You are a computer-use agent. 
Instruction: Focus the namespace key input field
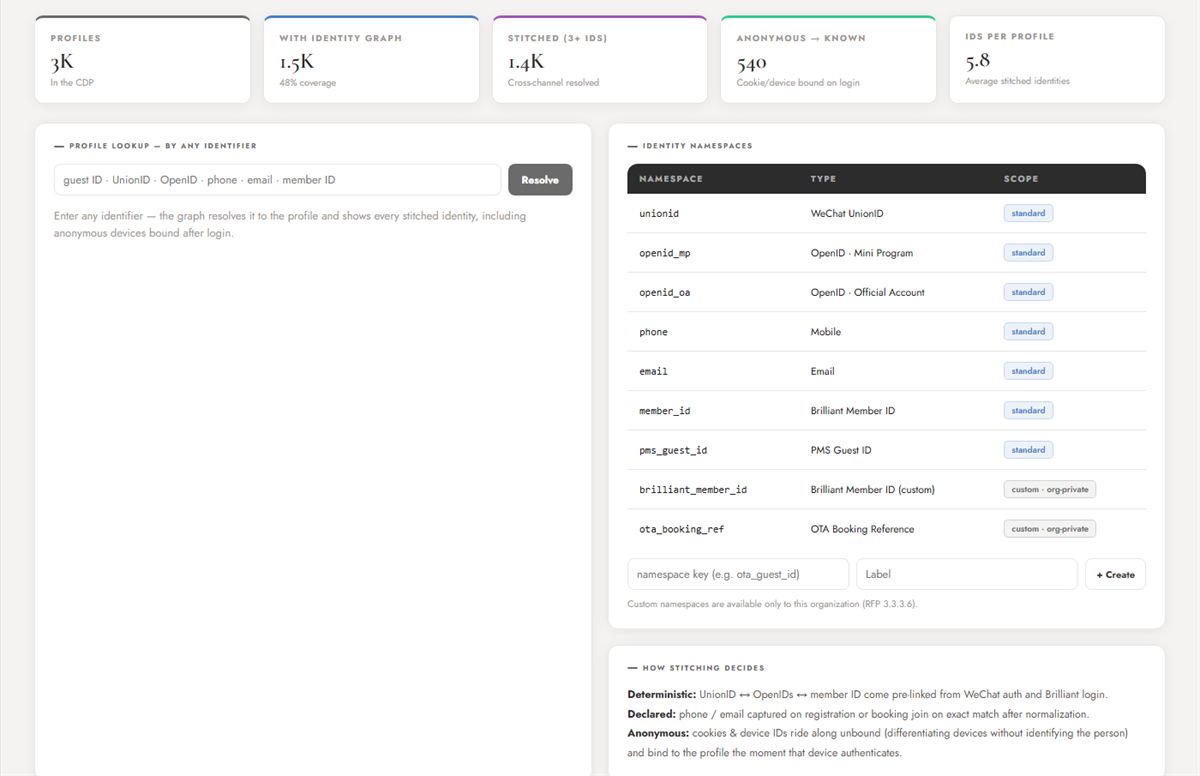(738, 574)
